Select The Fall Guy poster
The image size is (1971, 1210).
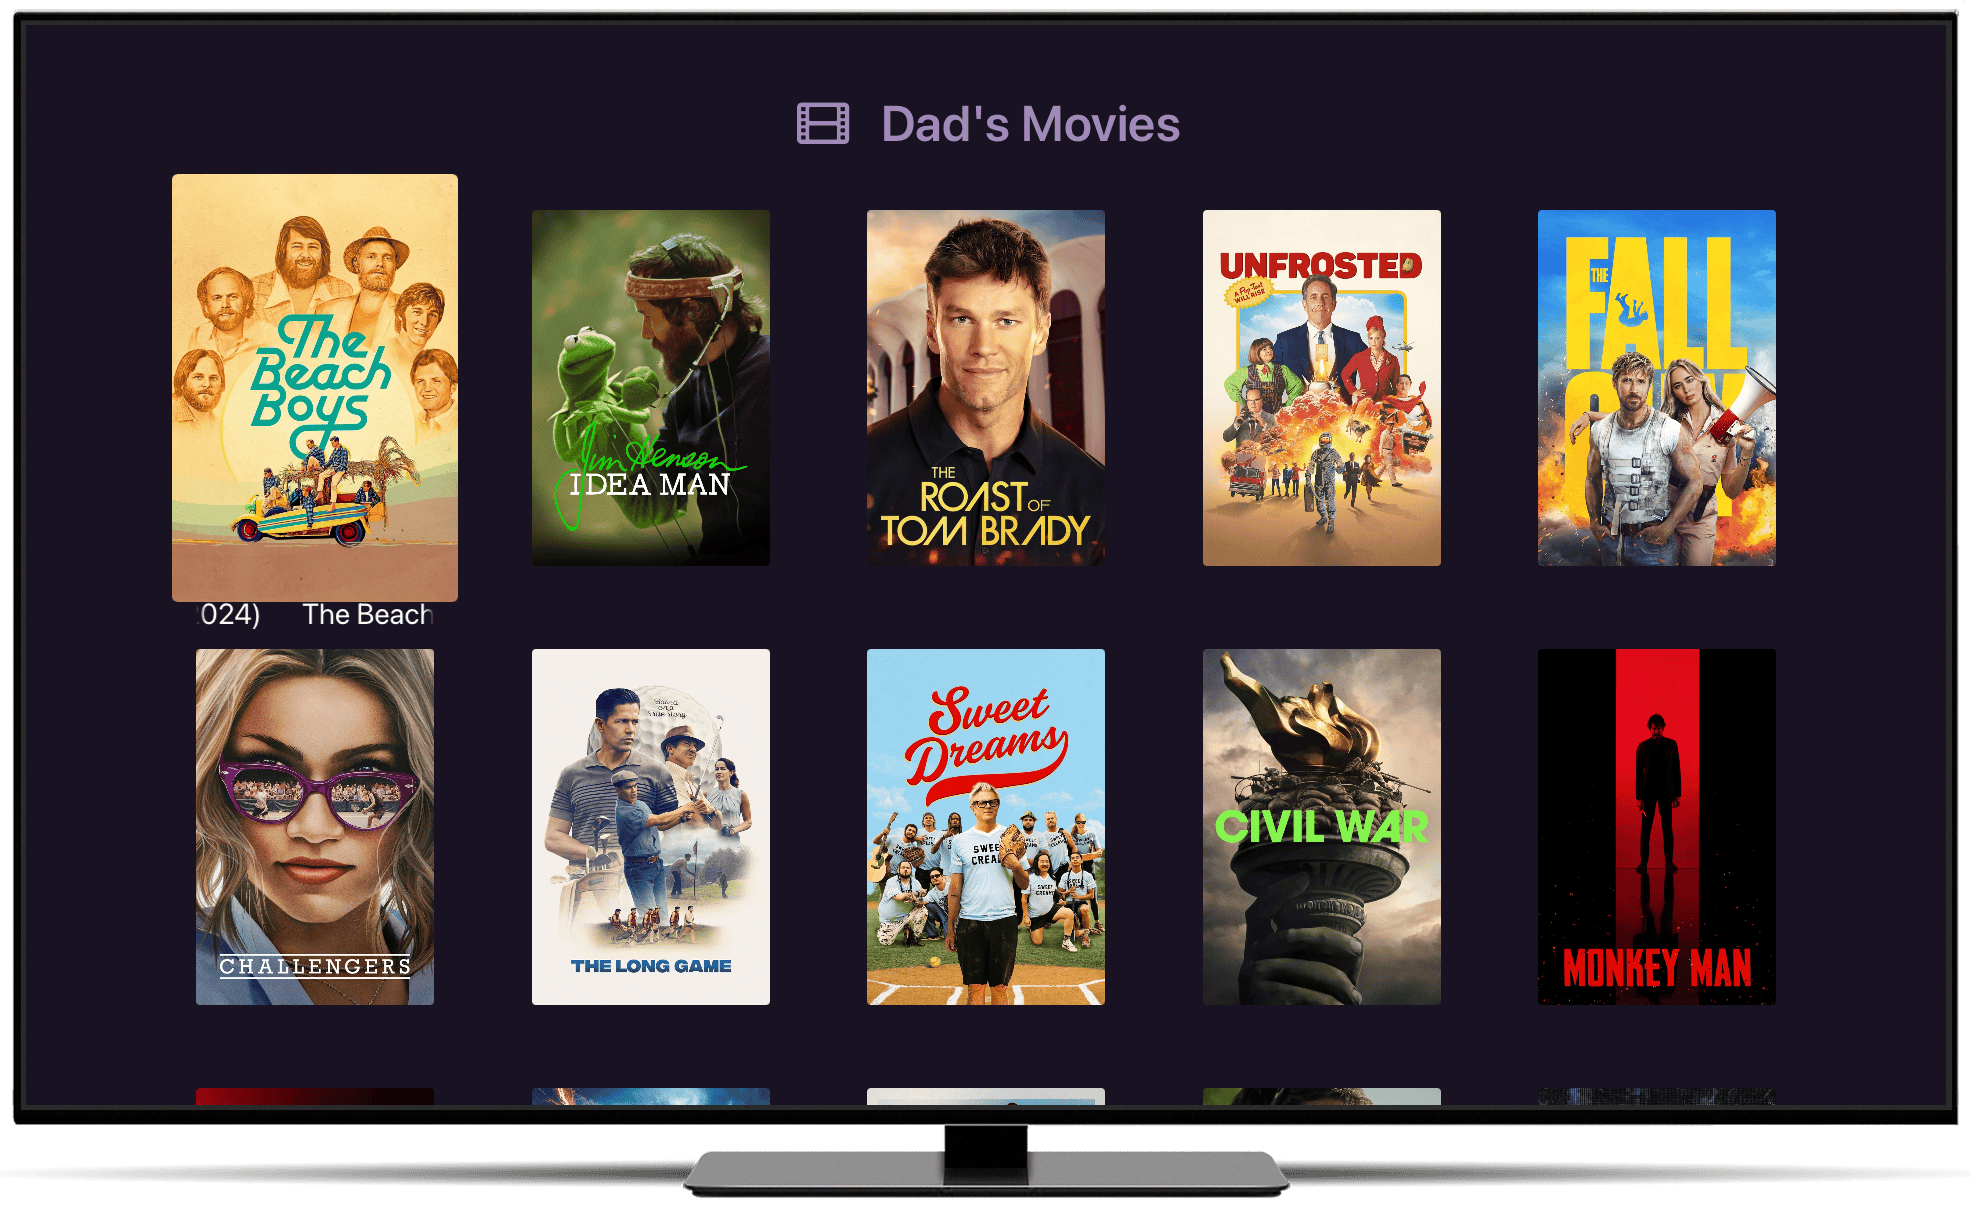pyautogui.click(x=1657, y=388)
